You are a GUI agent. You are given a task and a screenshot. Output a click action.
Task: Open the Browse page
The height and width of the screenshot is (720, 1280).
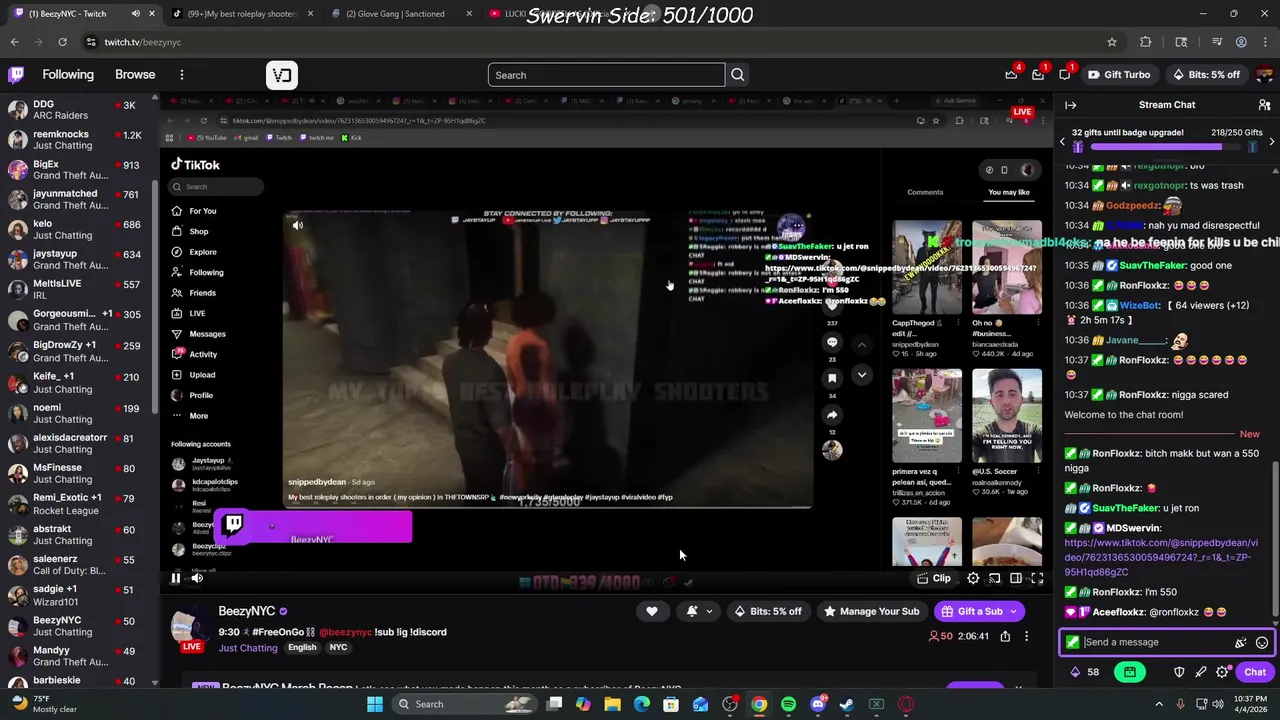point(135,75)
